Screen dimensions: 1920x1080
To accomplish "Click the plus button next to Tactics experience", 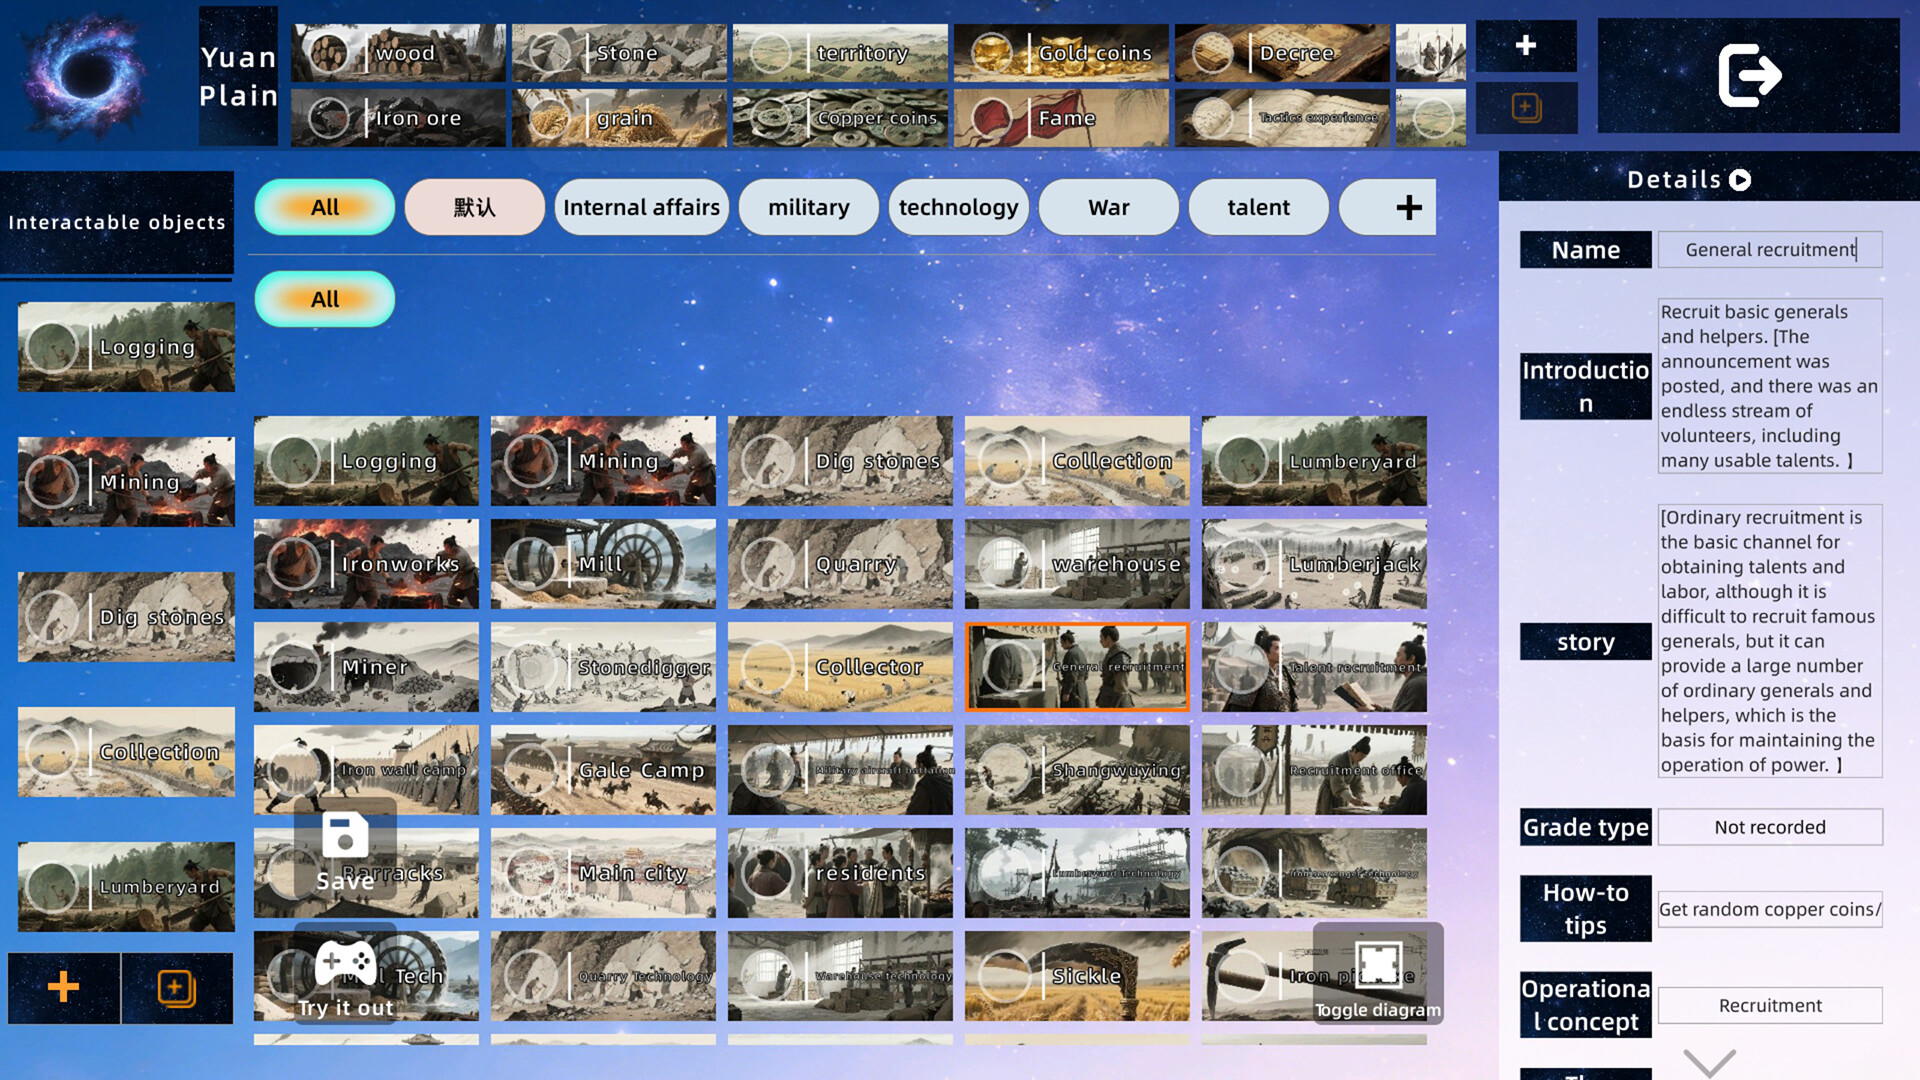I will coord(1525,45).
